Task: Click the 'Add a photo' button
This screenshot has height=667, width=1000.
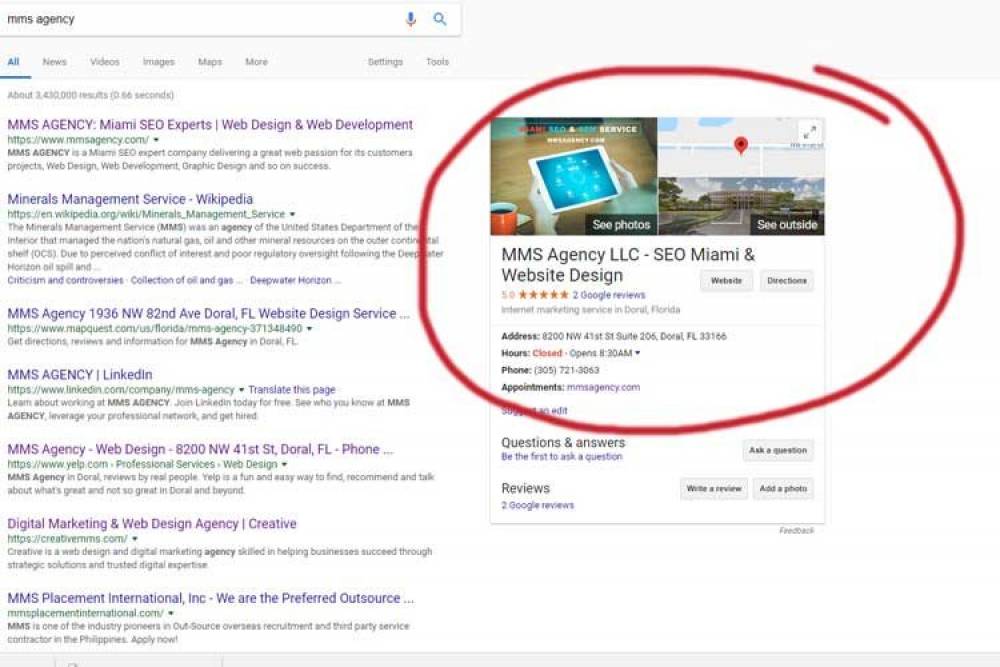Action: pyautogui.click(x=783, y=488)
